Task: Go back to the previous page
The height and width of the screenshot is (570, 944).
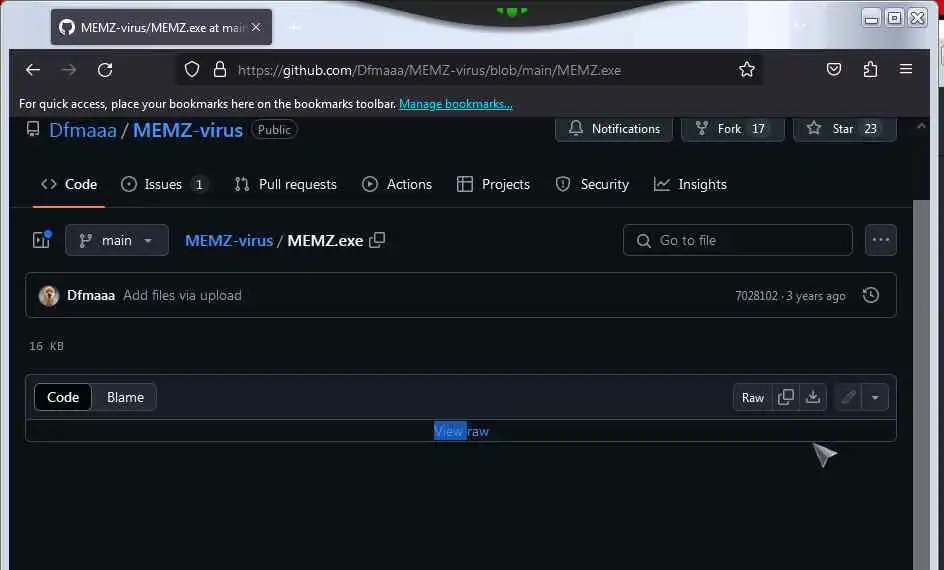Action: click(33, 70)
